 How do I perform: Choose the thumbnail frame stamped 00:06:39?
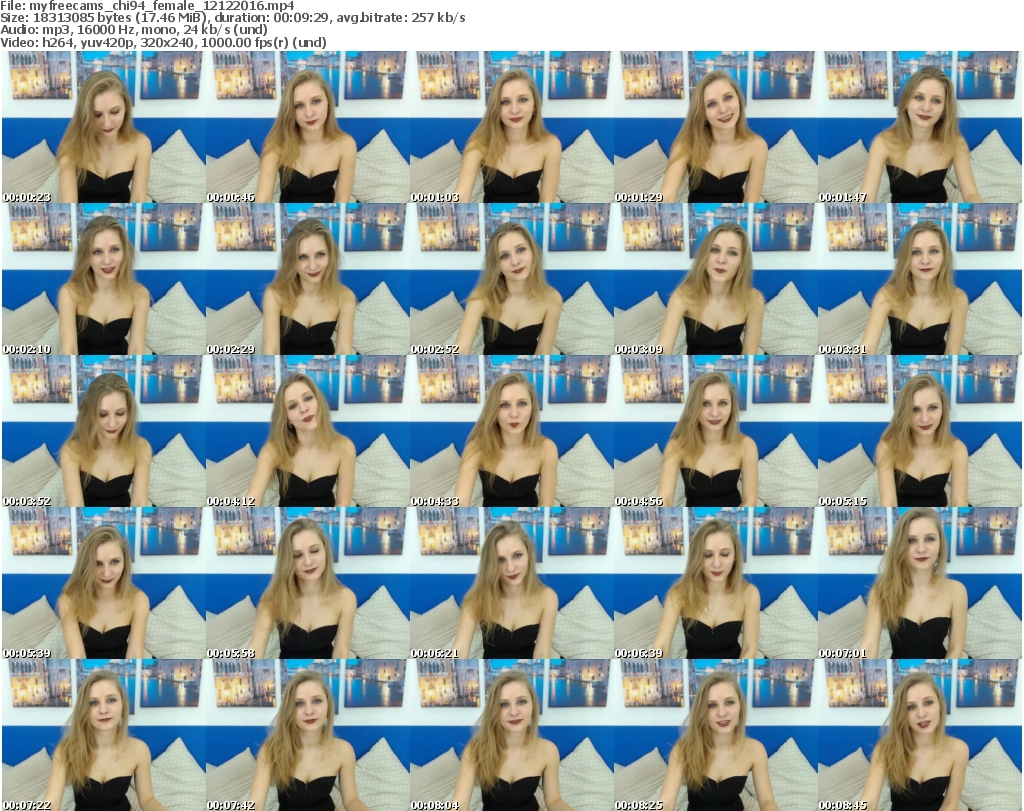point(715,583)
